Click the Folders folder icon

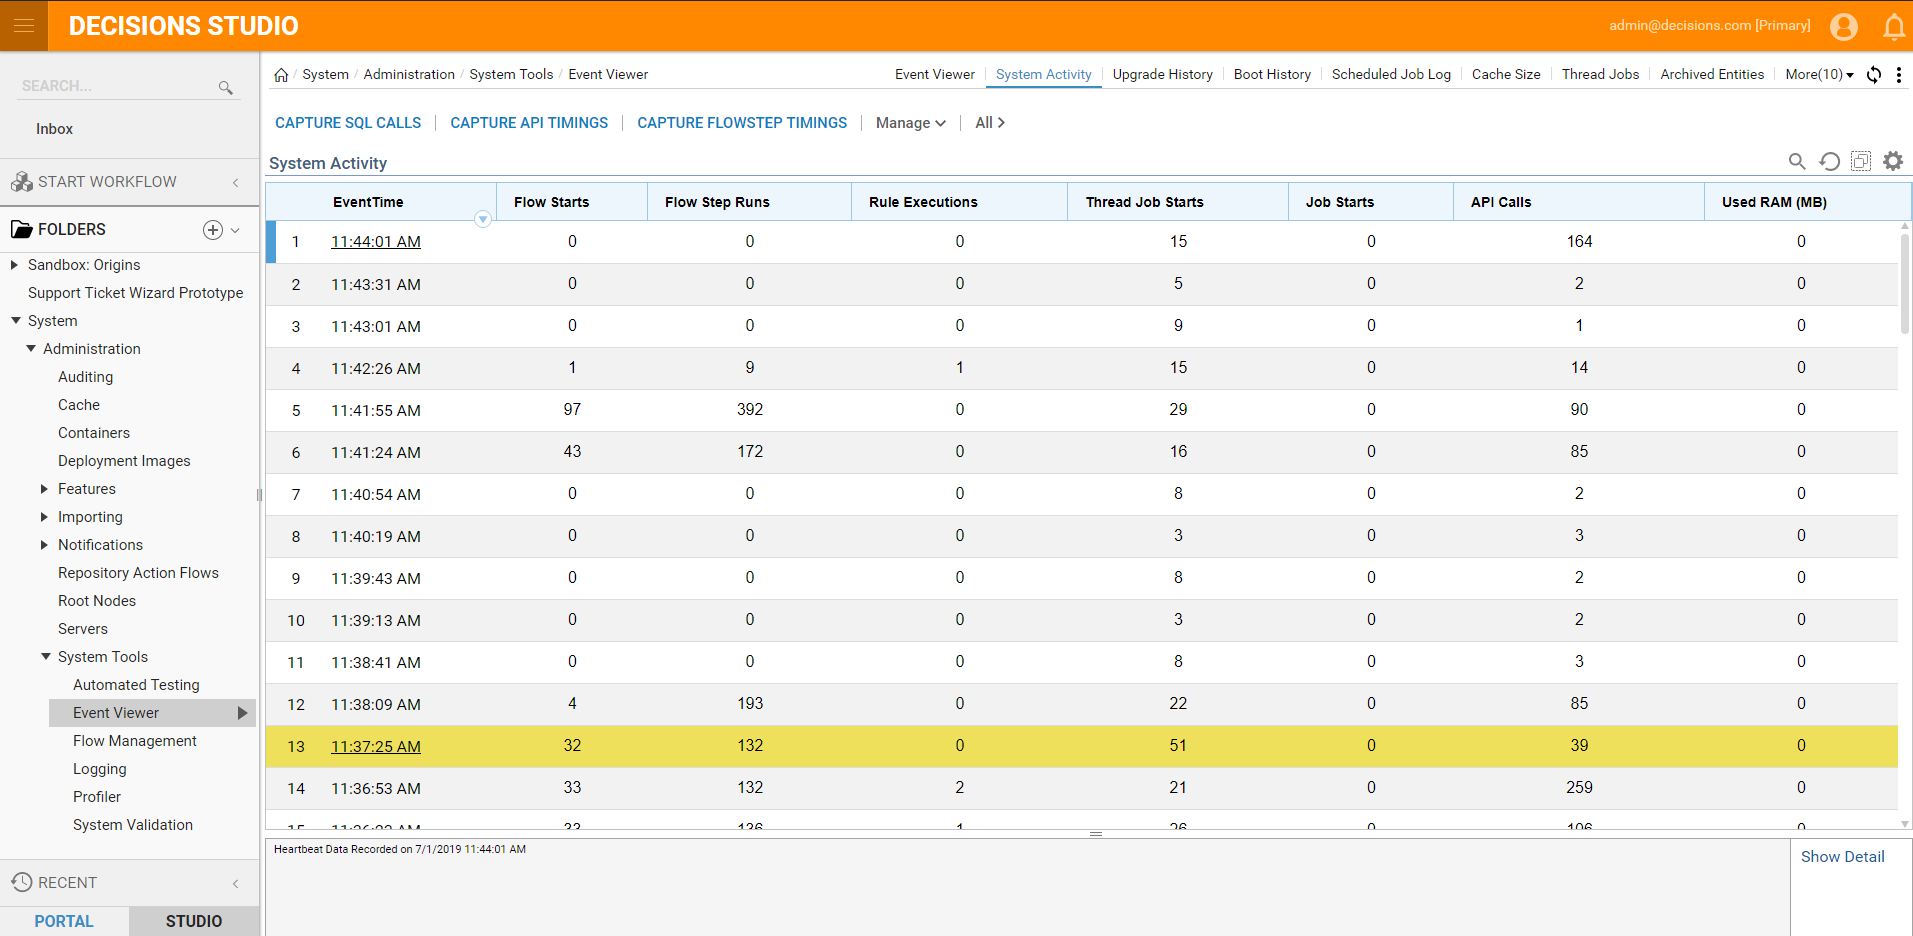(22, 230)
